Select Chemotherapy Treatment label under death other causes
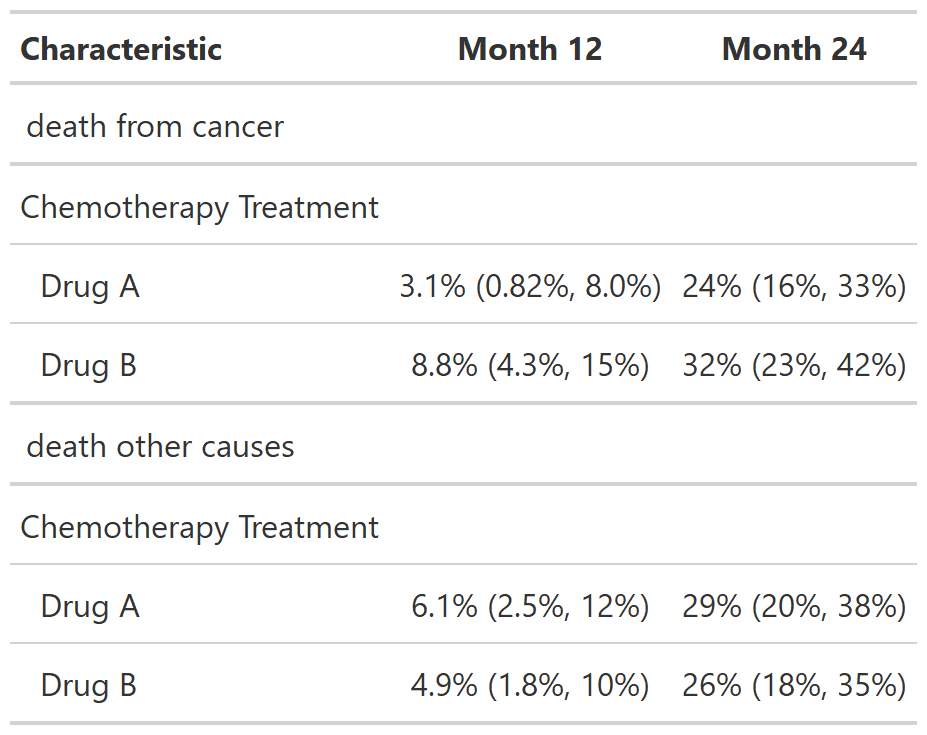The height and width of the screenshot is (735, 927). [x=199, y=527]
